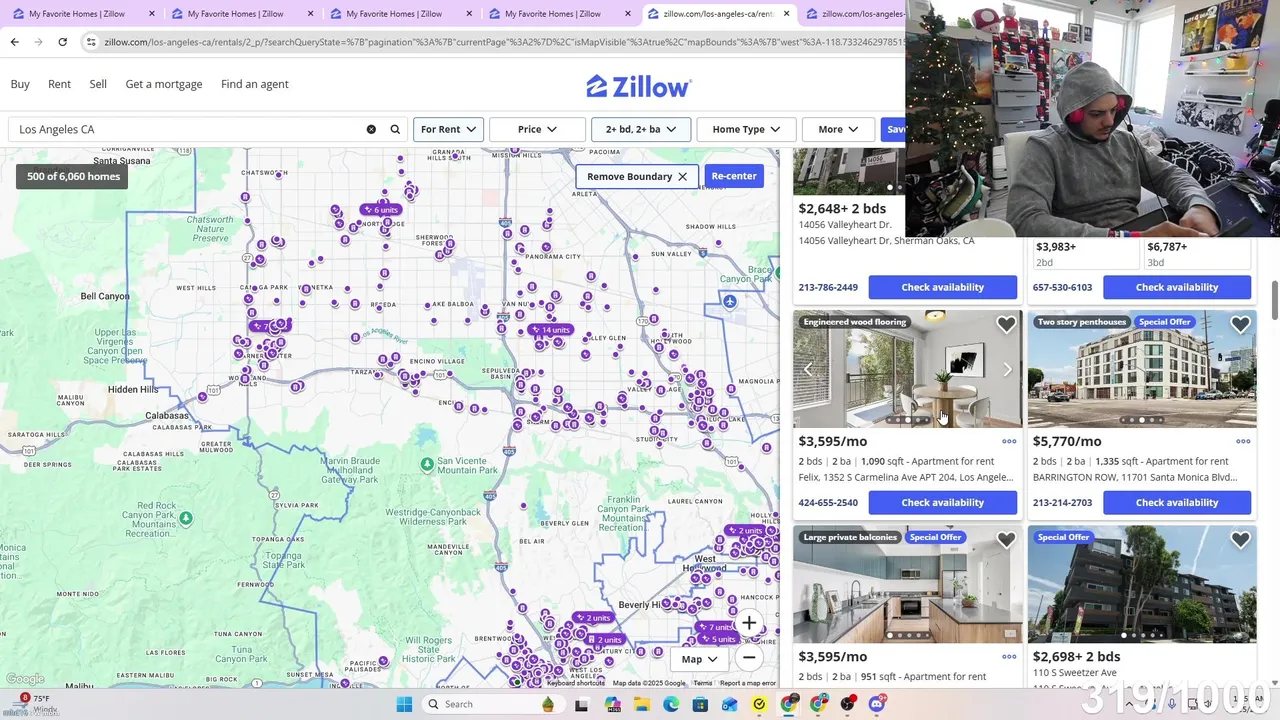Viewport: 1280px width, 720px height.
Task: Go back with browser back arrow
Action: click(x=14, y=42)
